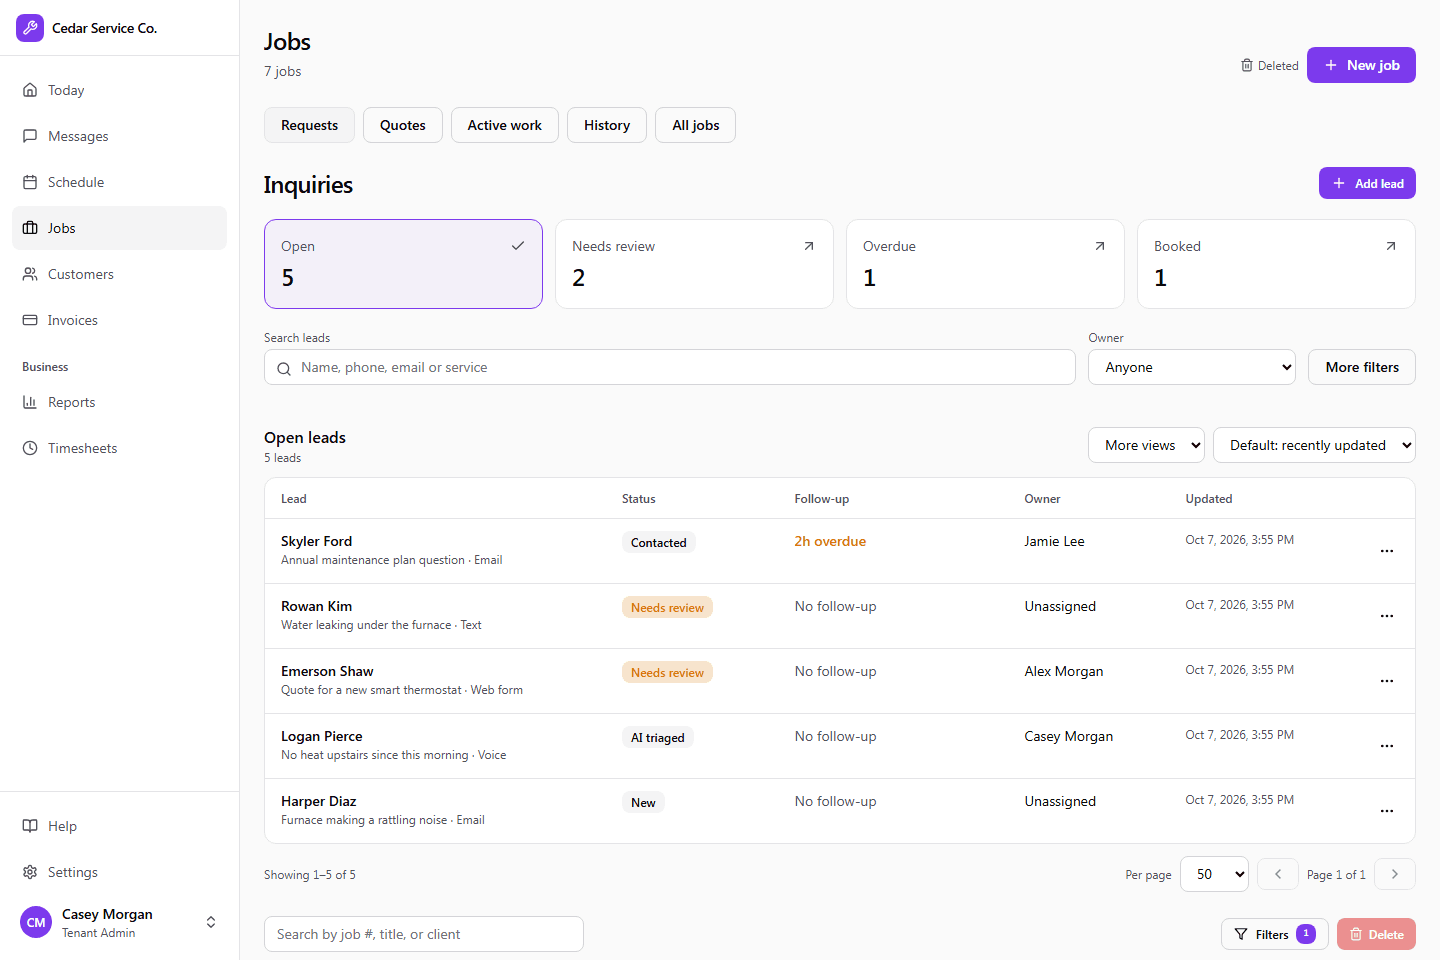
Task: Switch to the Active work tab
Action: tap(505, 125)
